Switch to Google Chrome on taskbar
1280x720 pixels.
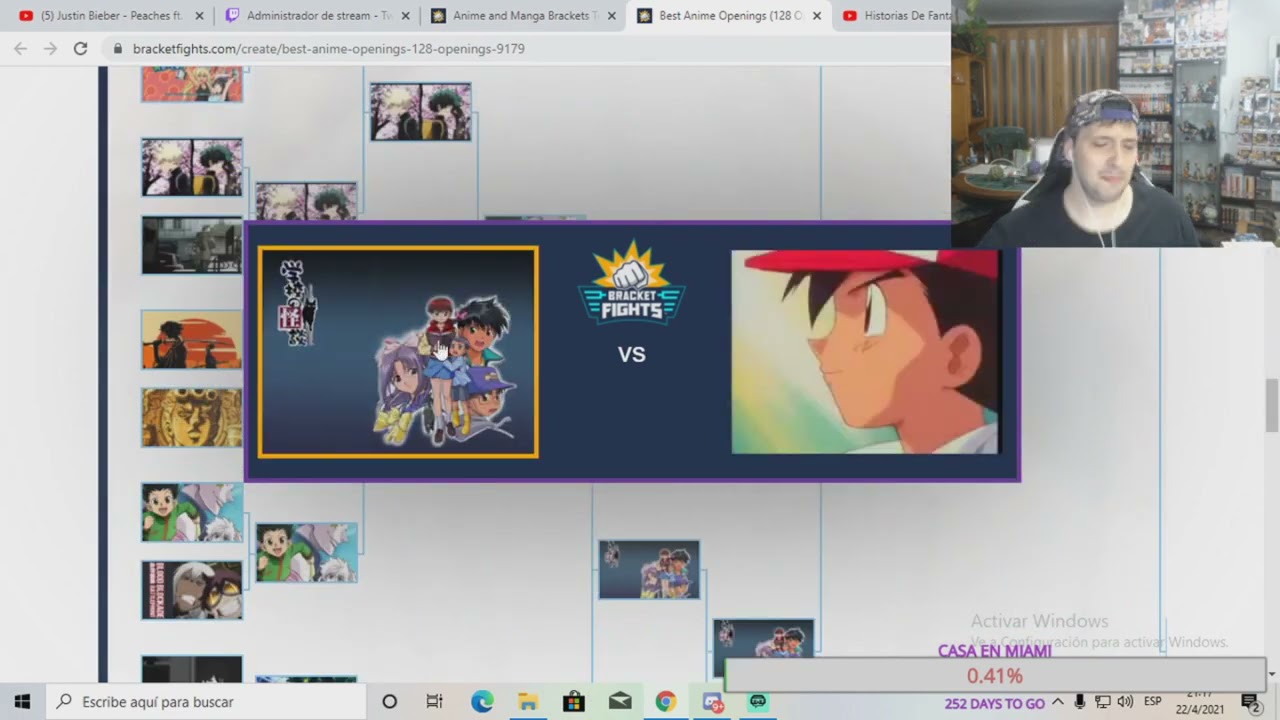point(666,702)
